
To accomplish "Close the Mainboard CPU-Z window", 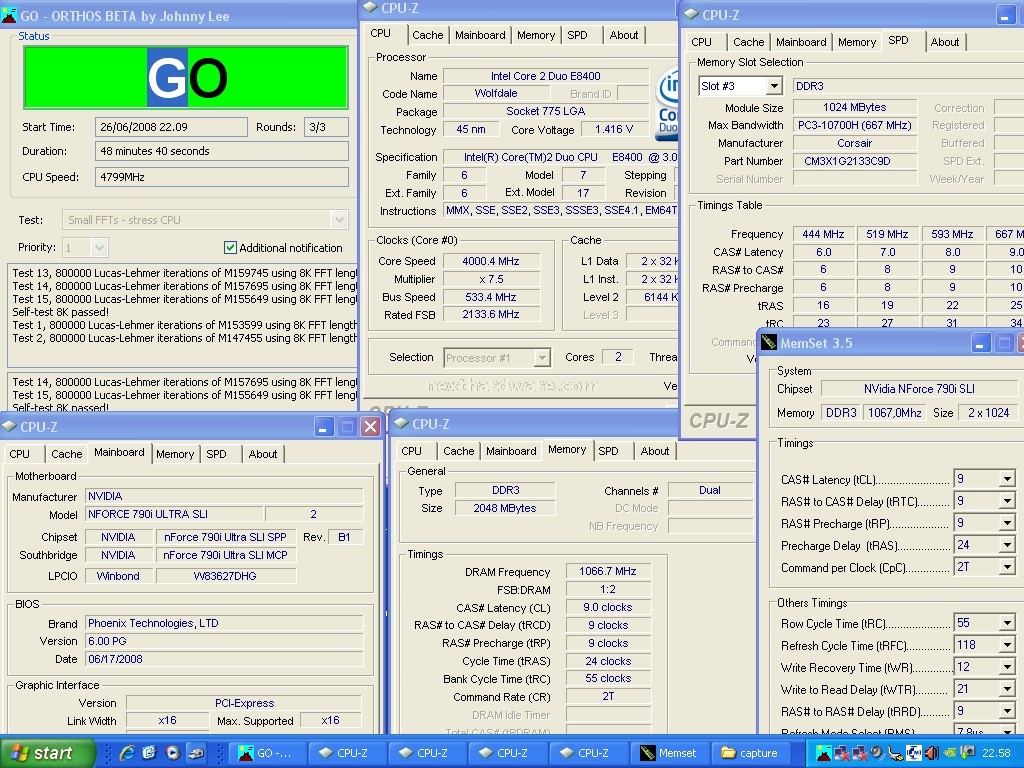I will (370, 426).
